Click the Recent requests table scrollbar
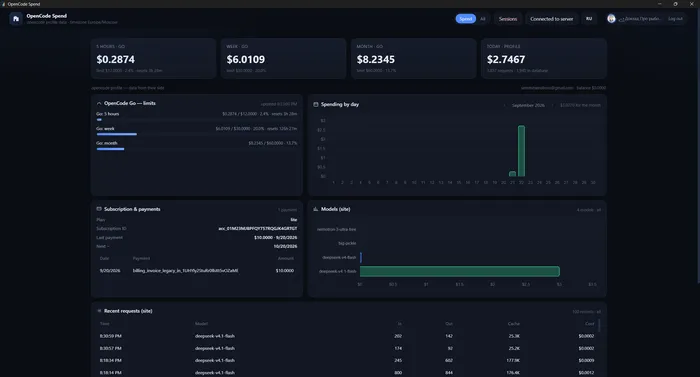 pyautogui.click(x=599, y=326)
